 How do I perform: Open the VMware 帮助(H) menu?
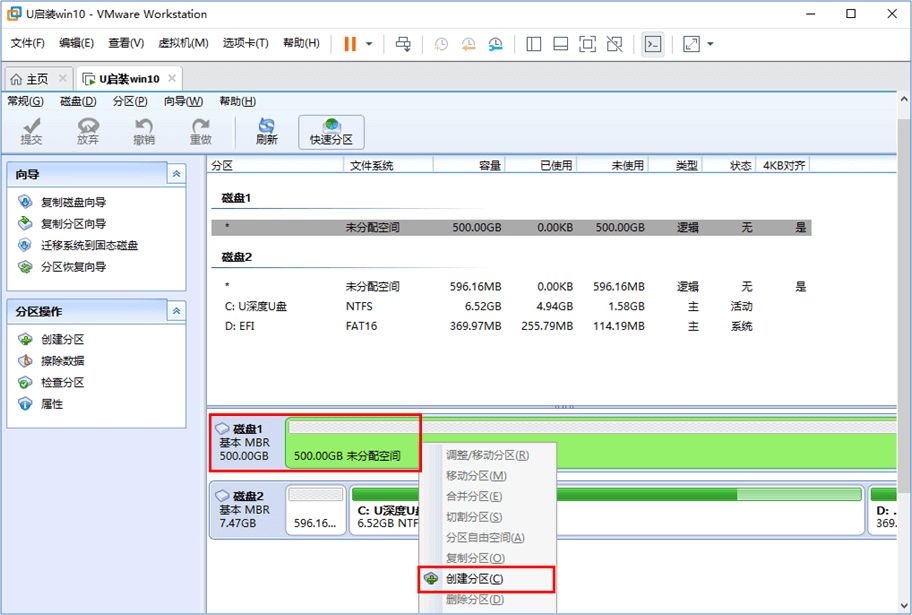point(301,42)
